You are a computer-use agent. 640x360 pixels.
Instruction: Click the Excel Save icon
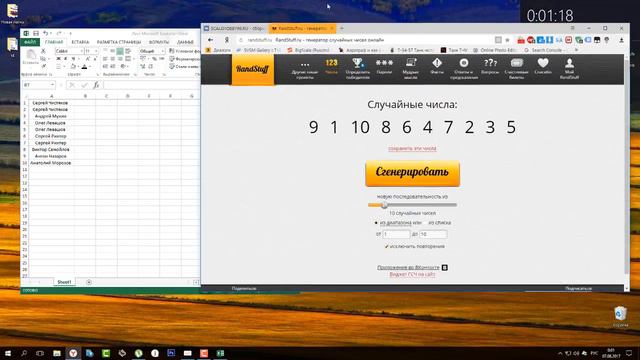(x=36, y=33)
